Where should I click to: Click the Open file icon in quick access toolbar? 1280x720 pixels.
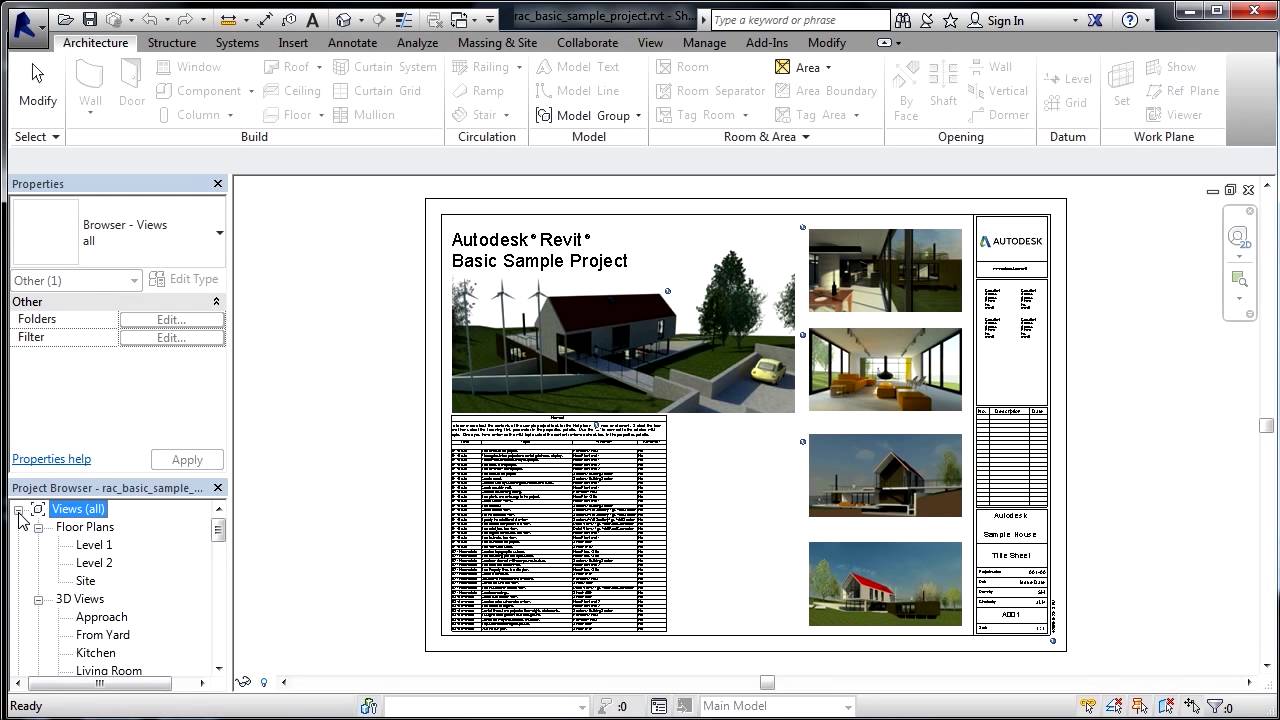66,20
